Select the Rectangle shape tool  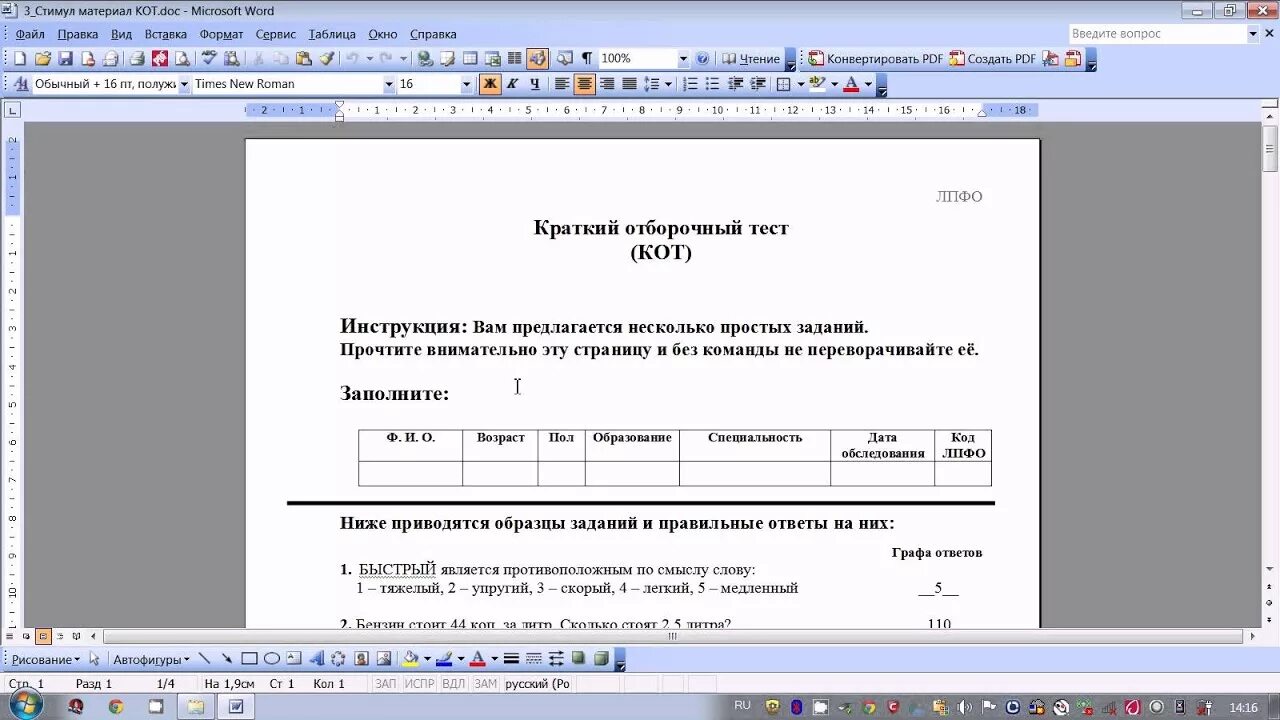[x=249, y=659]
